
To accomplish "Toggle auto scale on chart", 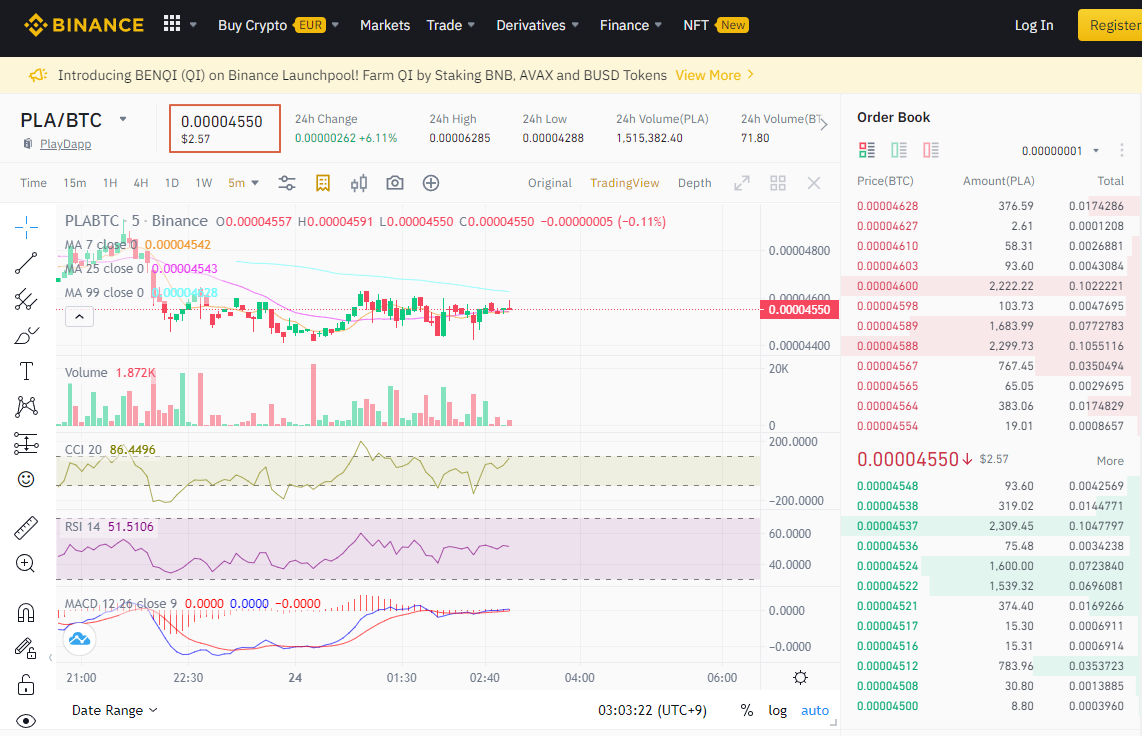I will [x=815, y=711].
